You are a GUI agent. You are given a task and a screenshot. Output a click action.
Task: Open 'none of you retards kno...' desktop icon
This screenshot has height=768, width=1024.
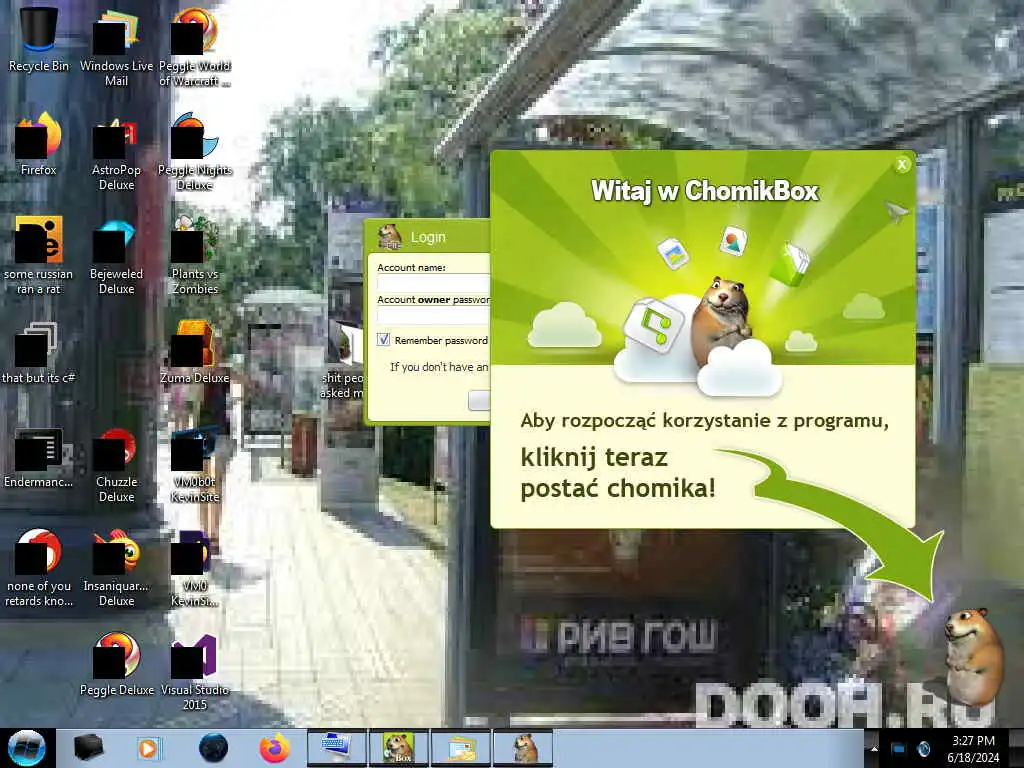[x=38, y=567]
